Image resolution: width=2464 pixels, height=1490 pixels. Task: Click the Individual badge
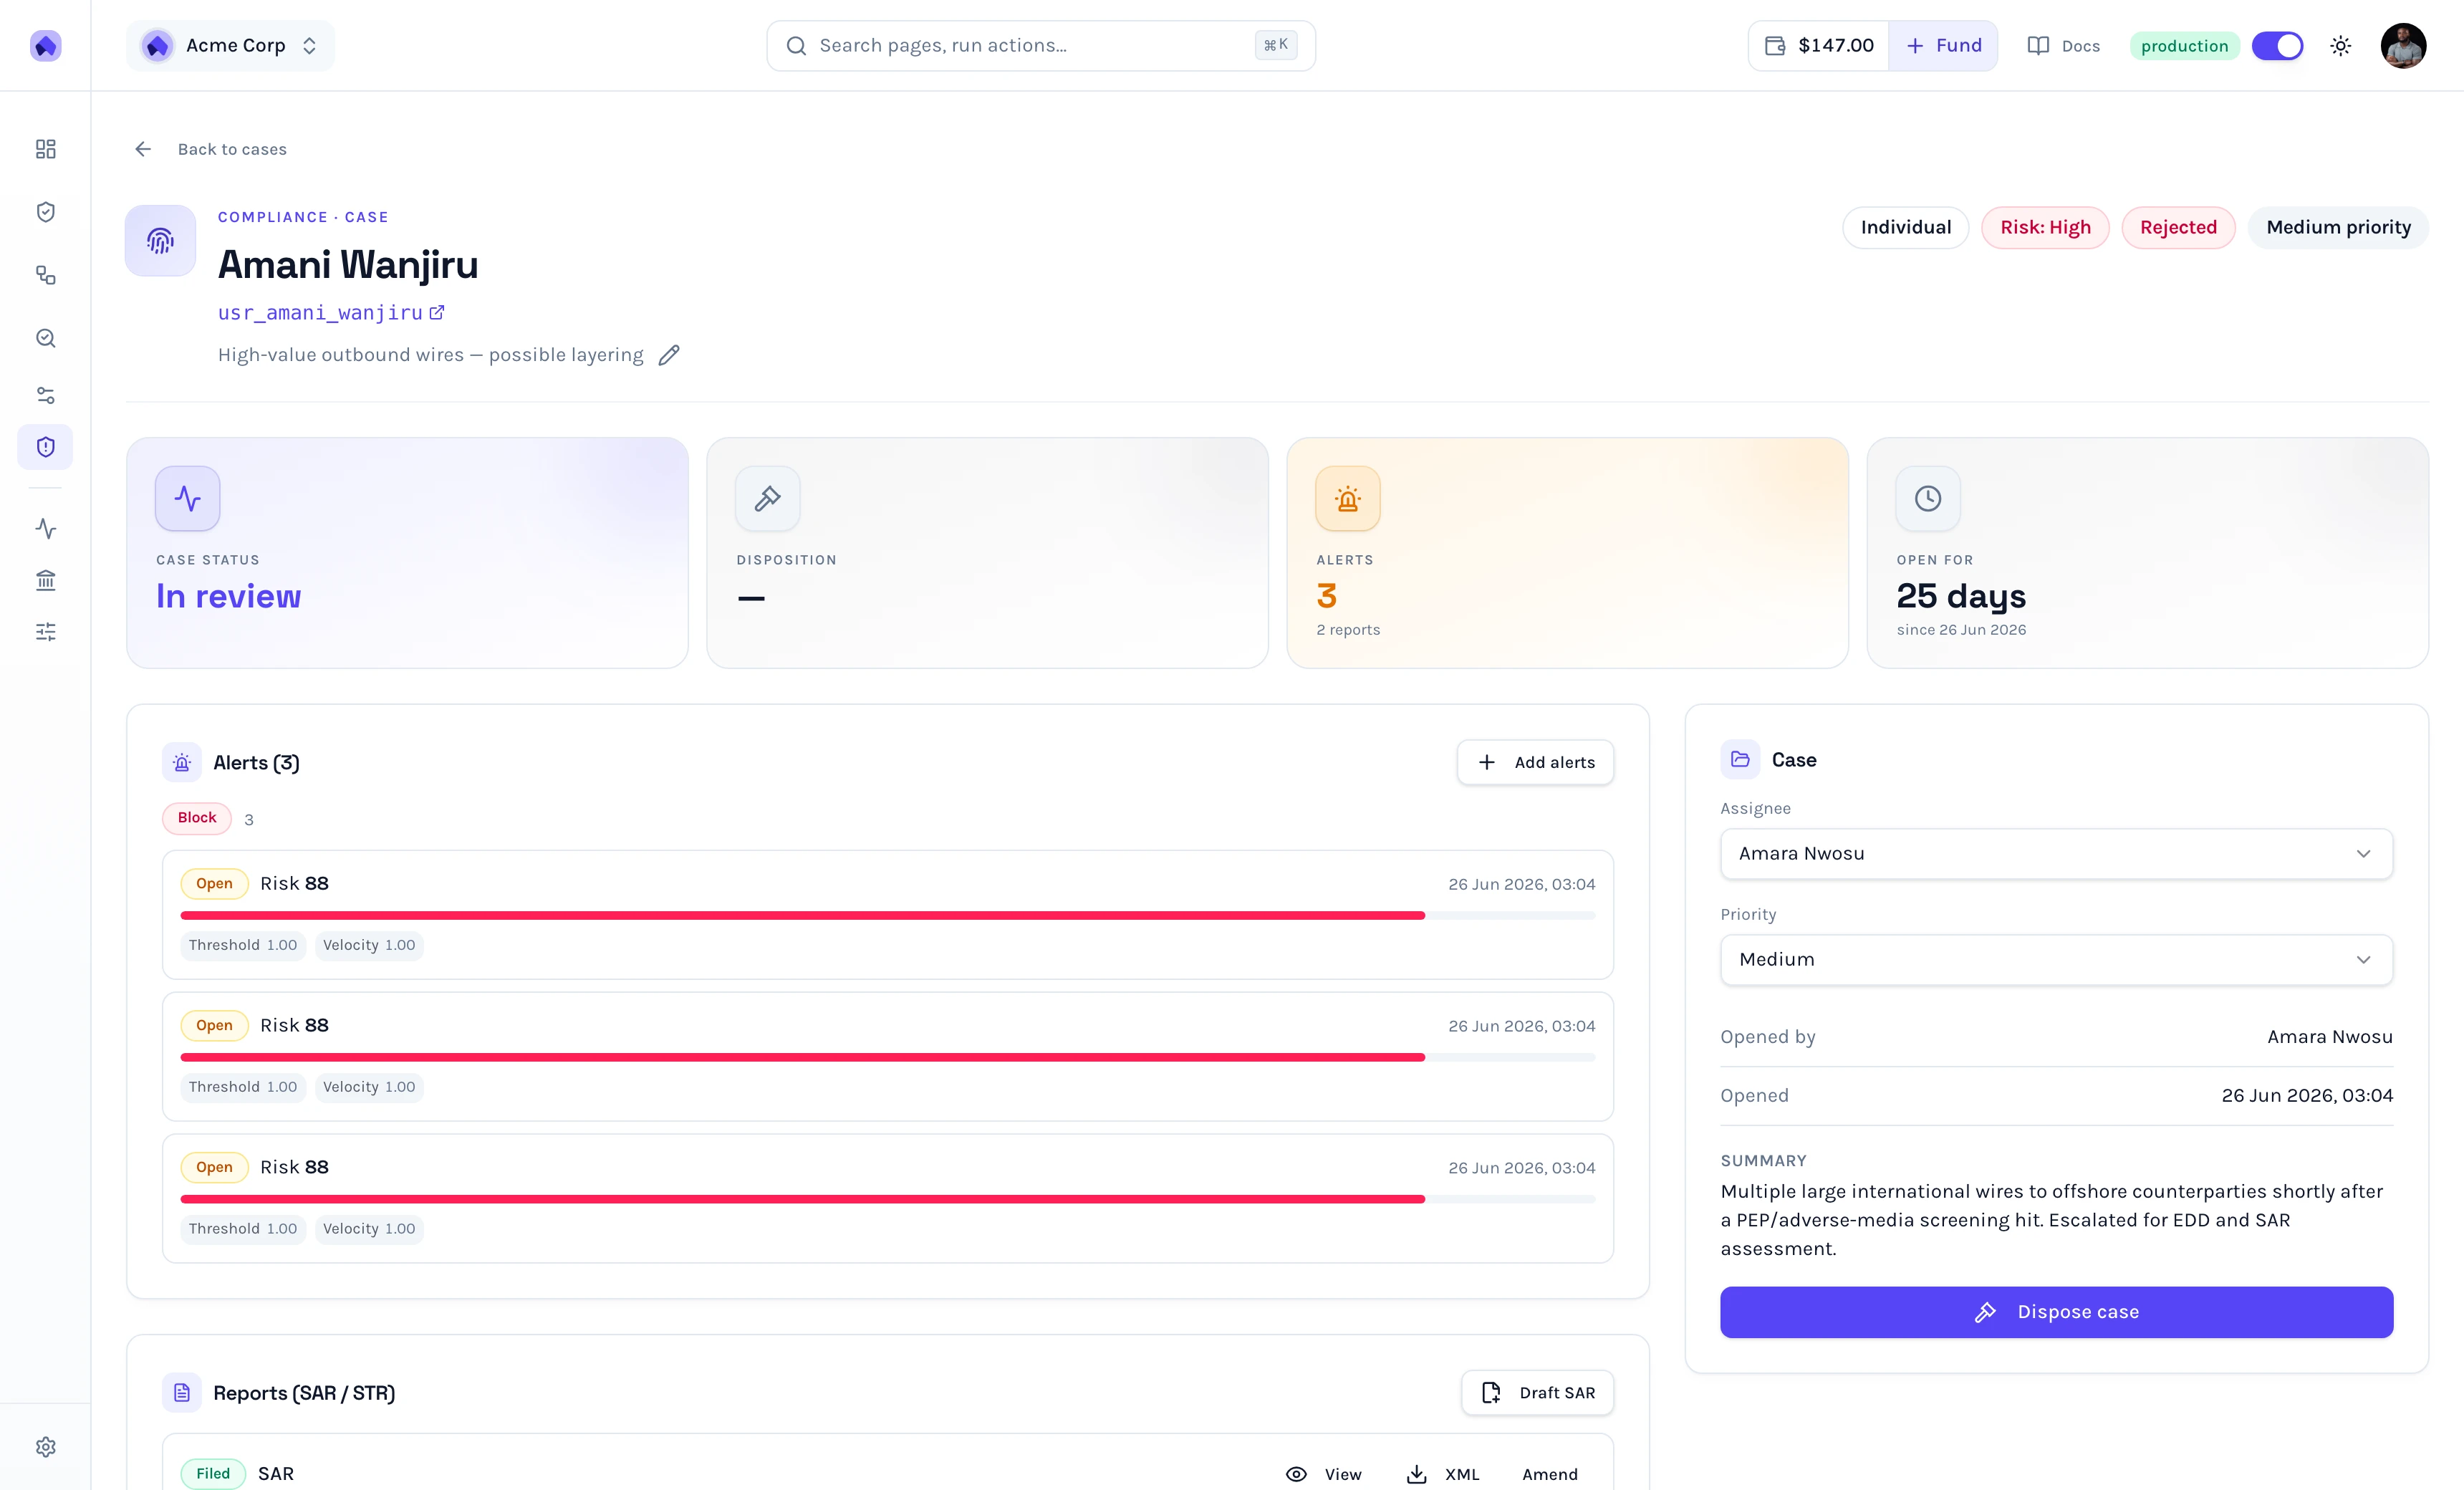(1905, 227)
